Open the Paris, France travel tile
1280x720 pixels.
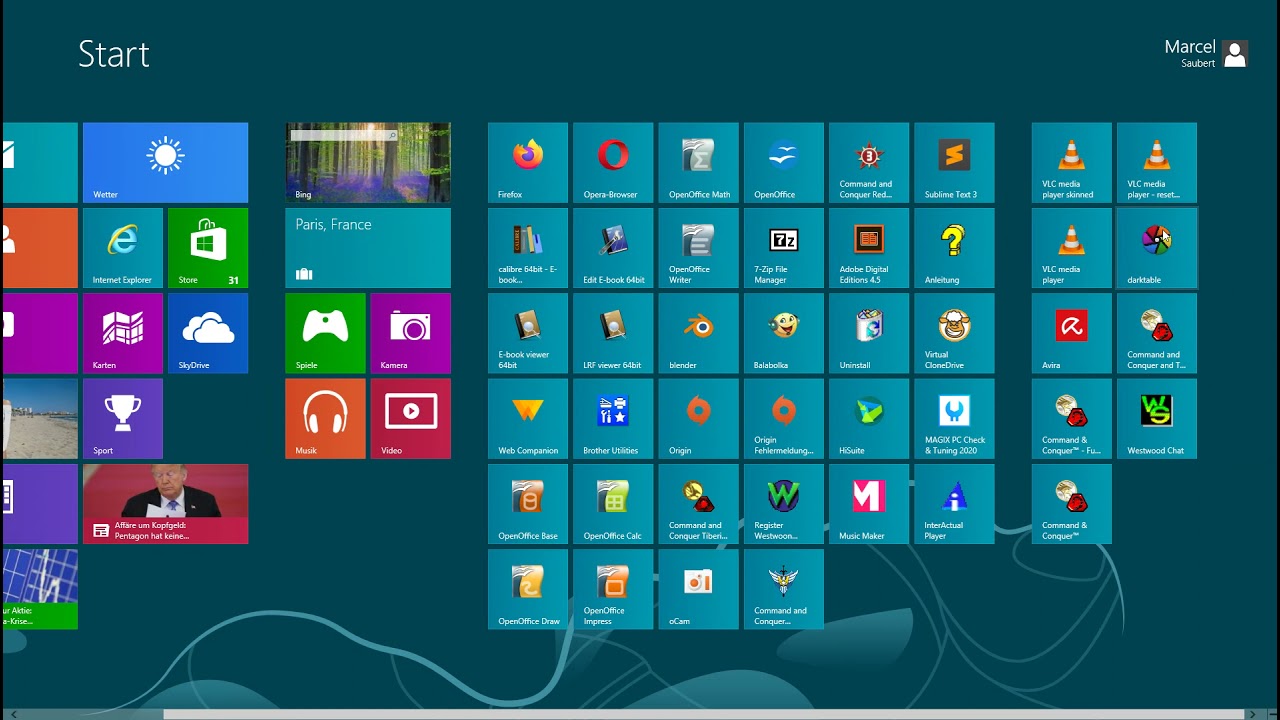click(368, 248)
